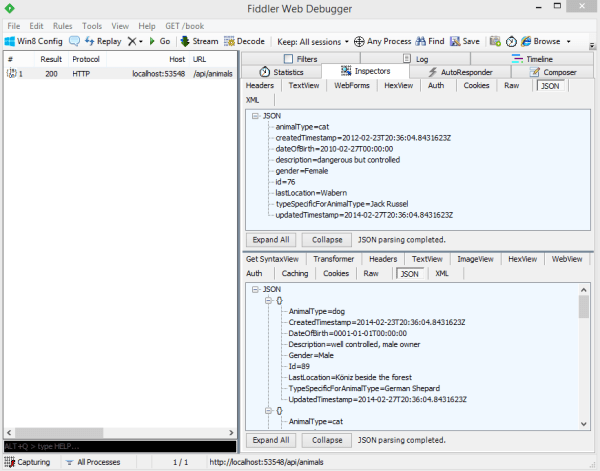This screenshot has width=600, height=471.
Task: Open the Edit menu
Action: pos(36,26)
